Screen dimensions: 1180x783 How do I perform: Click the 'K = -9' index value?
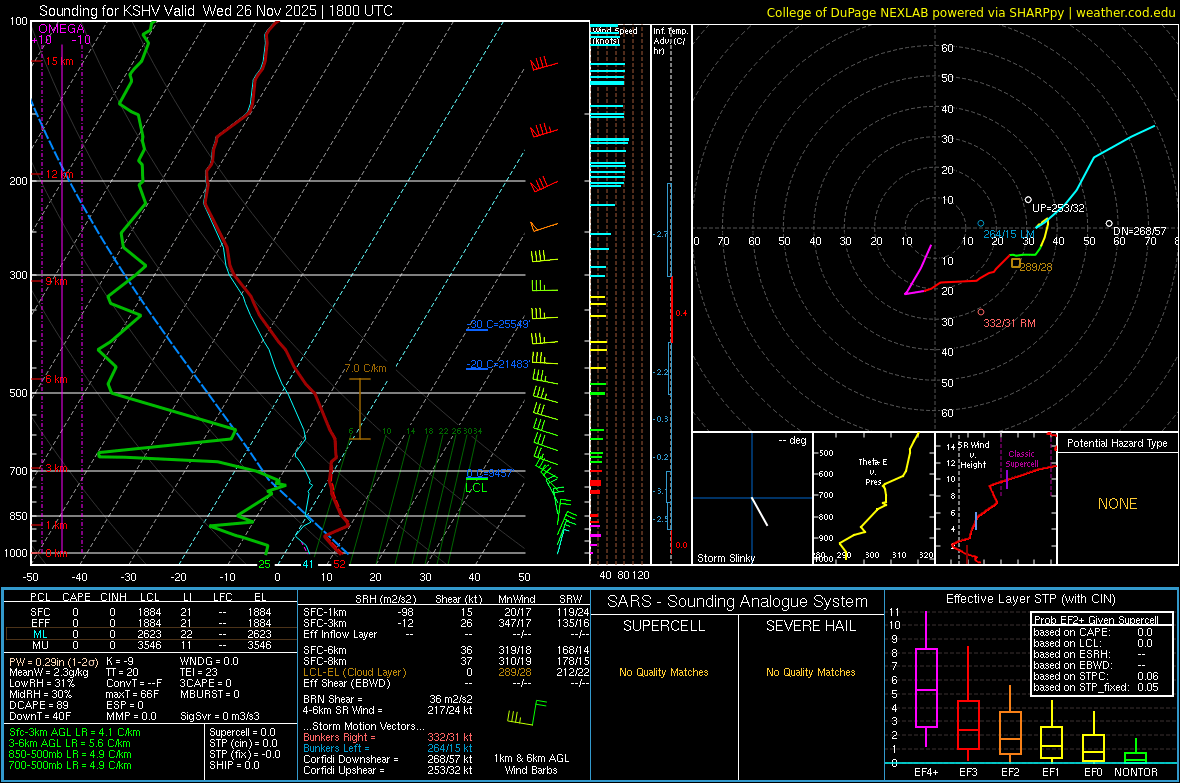coord(120,661)
